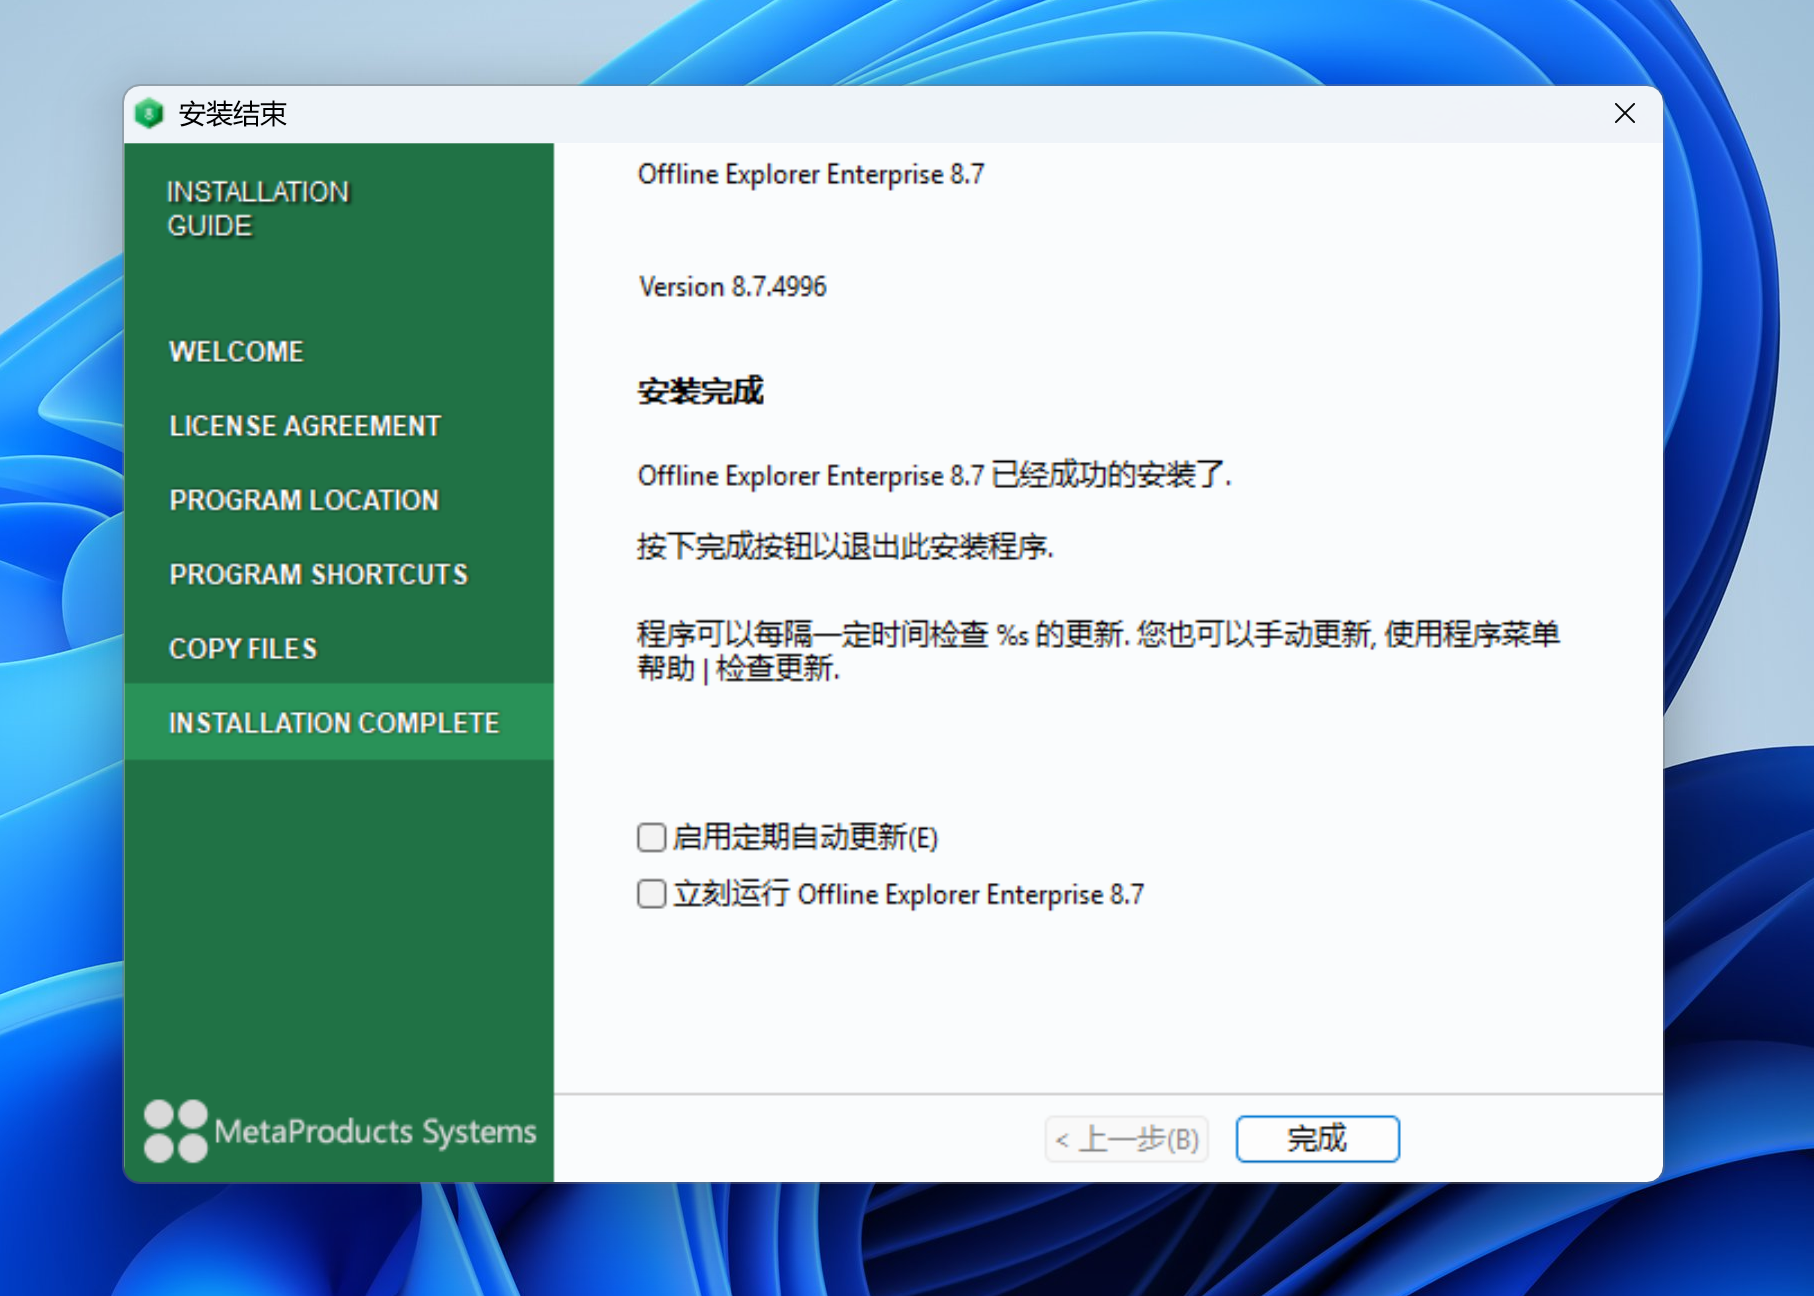Select WELCOME step in sidebar
This screenshot has width=1814, height=1296.
point(236,352)
